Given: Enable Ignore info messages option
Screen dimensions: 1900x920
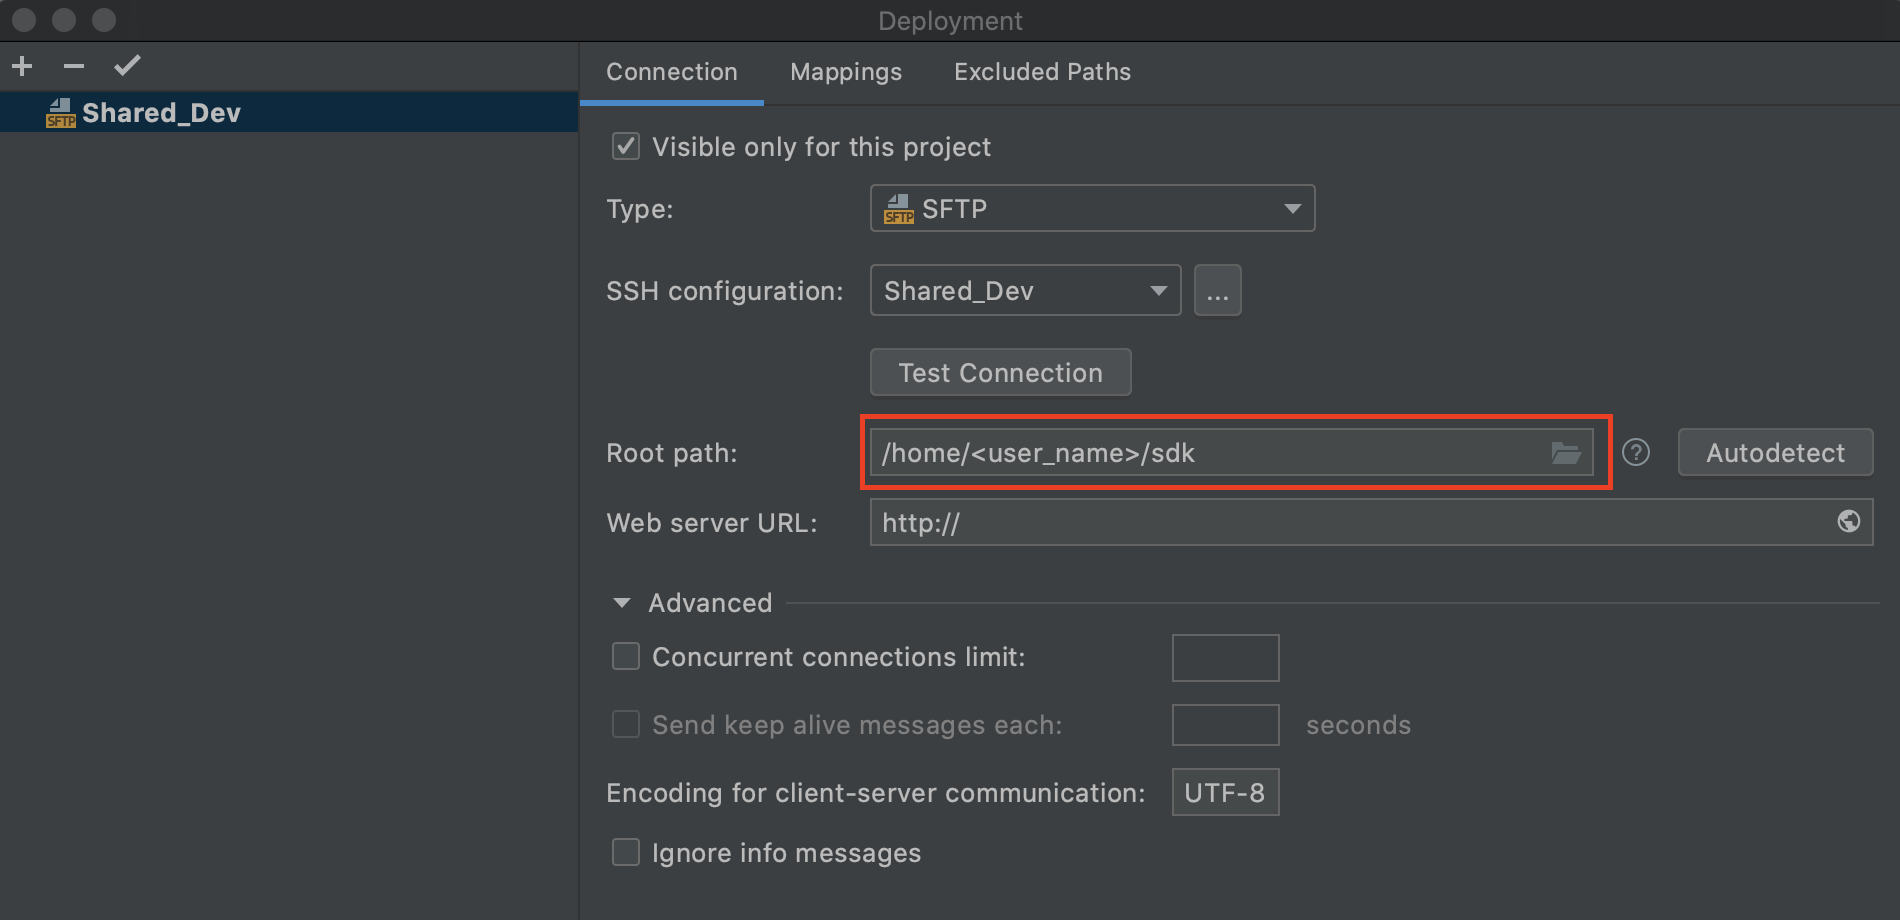Looking at the screenshot, I should point(626,852).
